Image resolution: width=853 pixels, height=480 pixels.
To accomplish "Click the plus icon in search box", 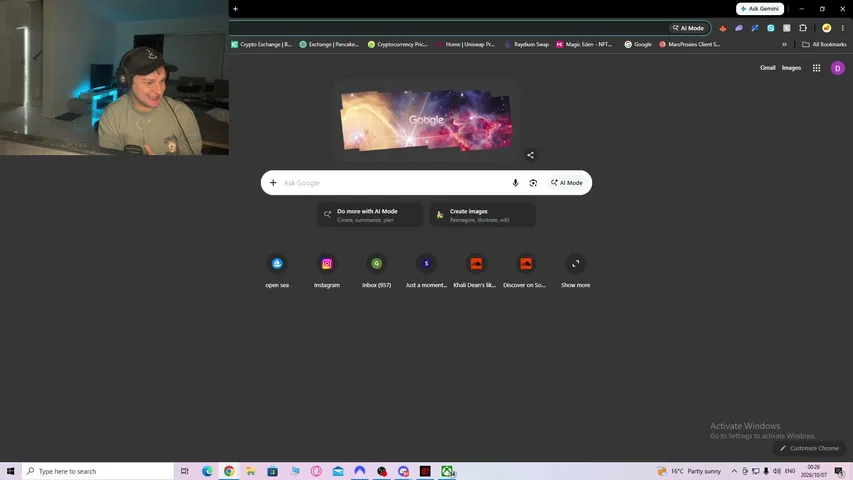I will (x=273, y=183).
